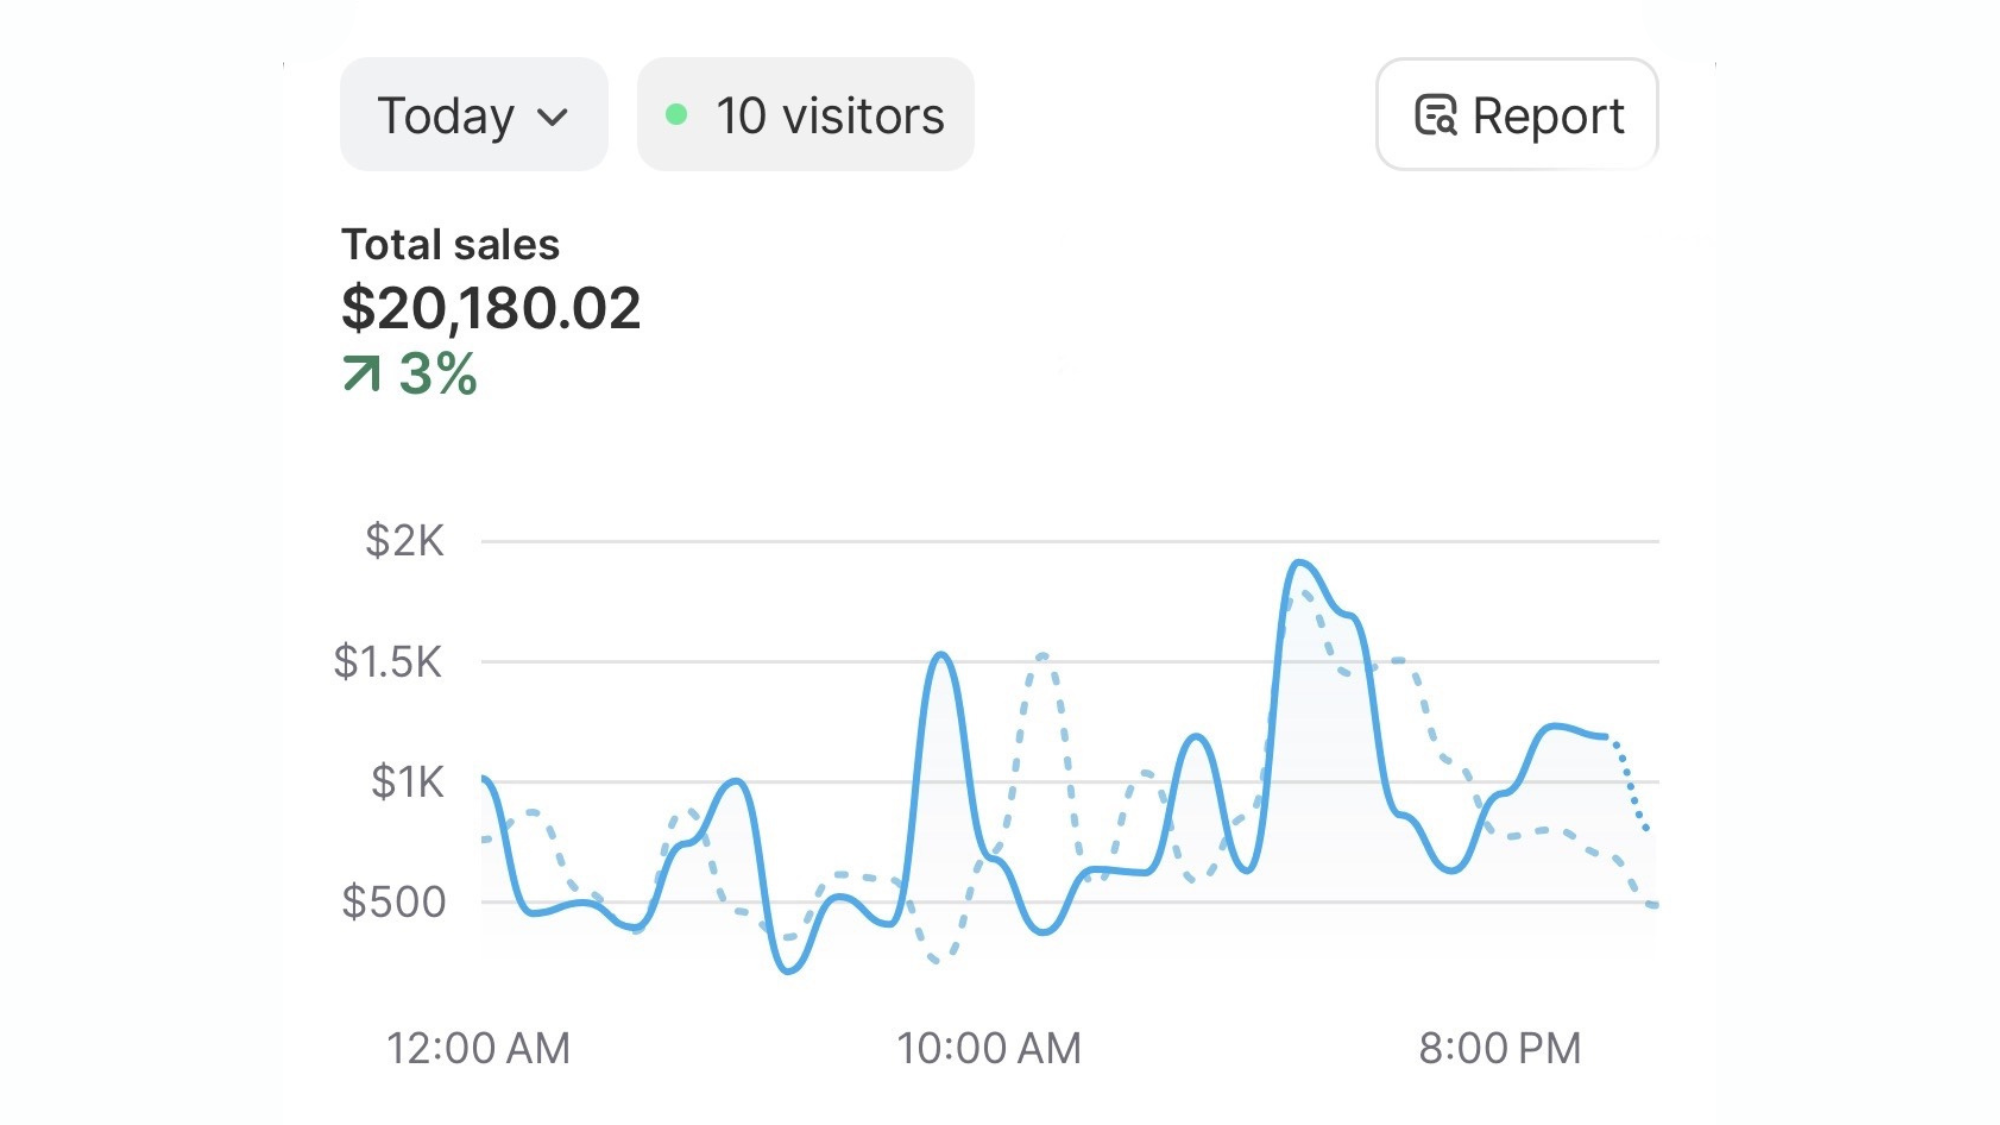Click the 12:00 AM time marker

(478, 1049)
